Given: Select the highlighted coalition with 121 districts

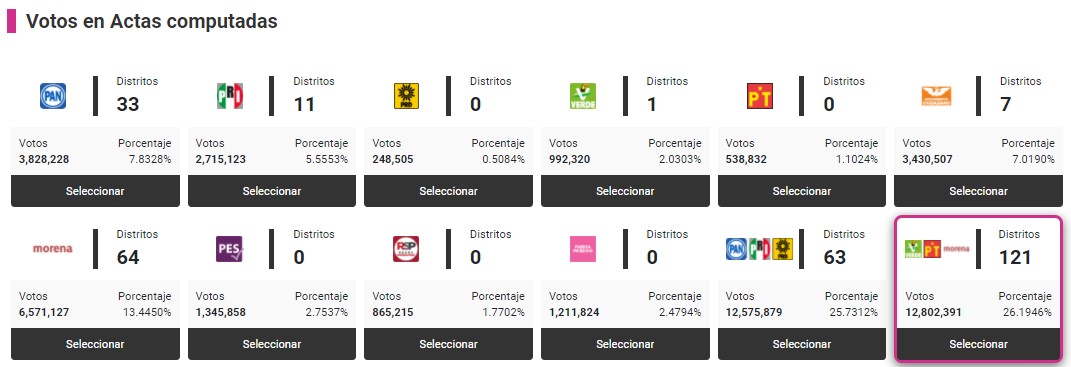Looking at the screenshot, I should tap(978, 344).
